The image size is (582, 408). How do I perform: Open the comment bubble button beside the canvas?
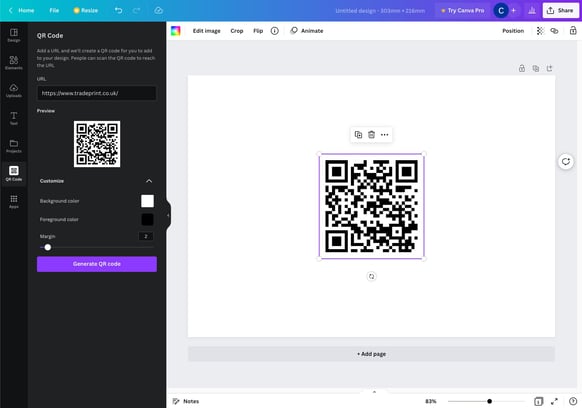click(x=566, y=161)
